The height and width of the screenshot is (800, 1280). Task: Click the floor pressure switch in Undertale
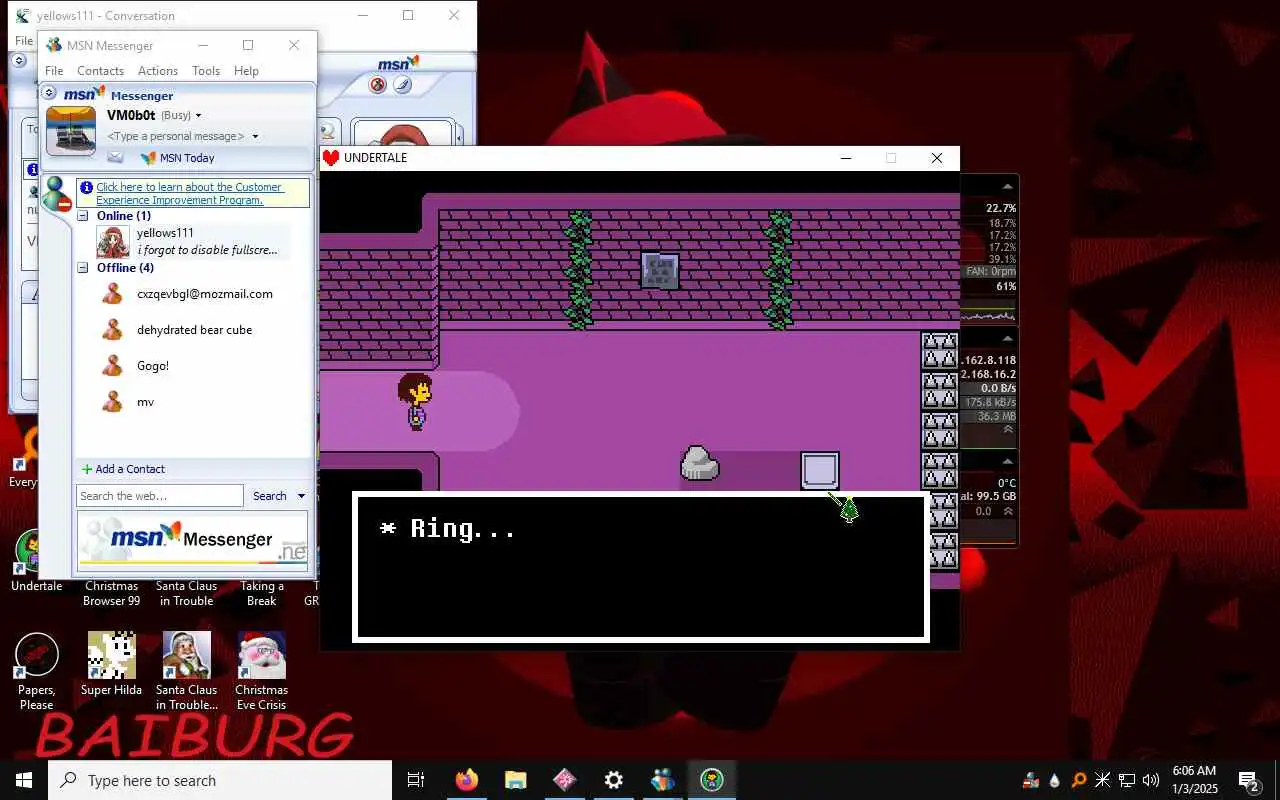pyautogui.click(x=820, y=471)
